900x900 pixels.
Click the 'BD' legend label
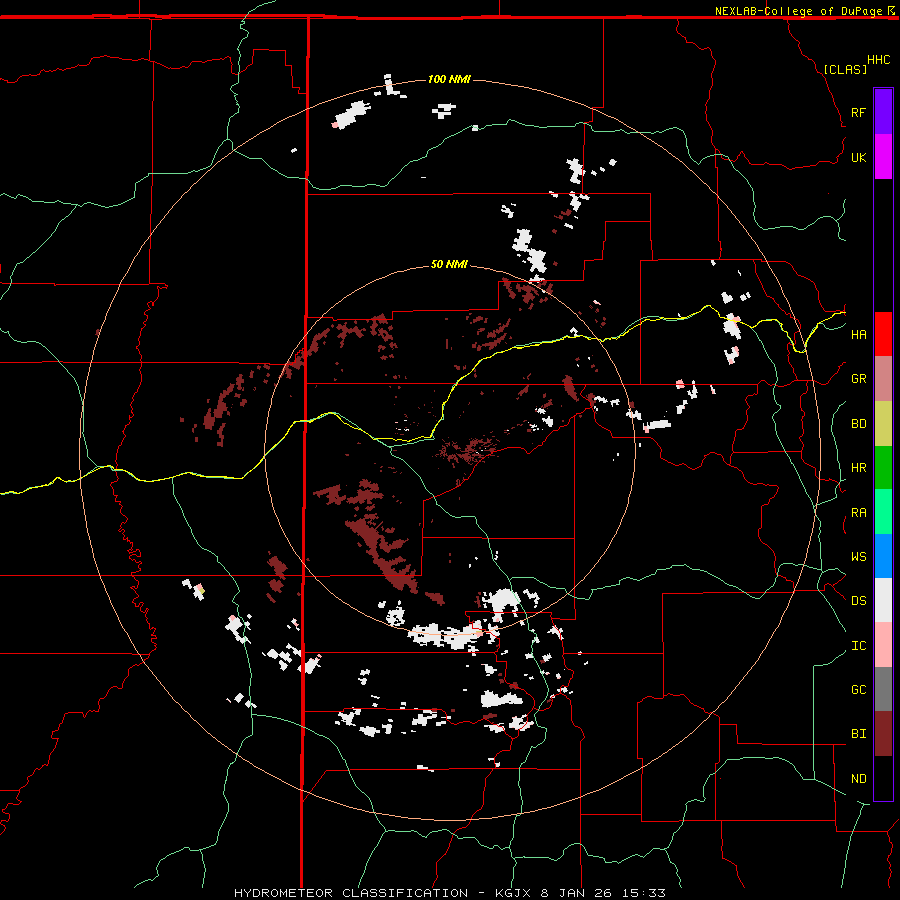(858, 424)
